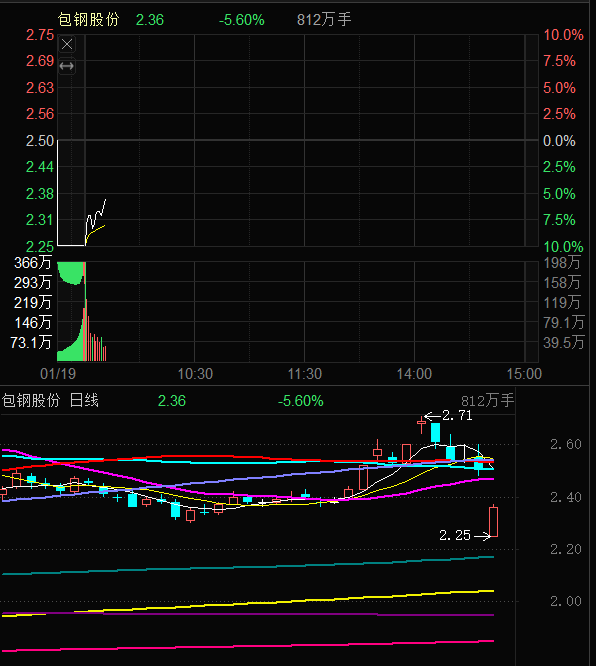The width and height of the screenshot is (596, 666).
Task: Click the 14:00 time axis label
Action: coord(414,374)
